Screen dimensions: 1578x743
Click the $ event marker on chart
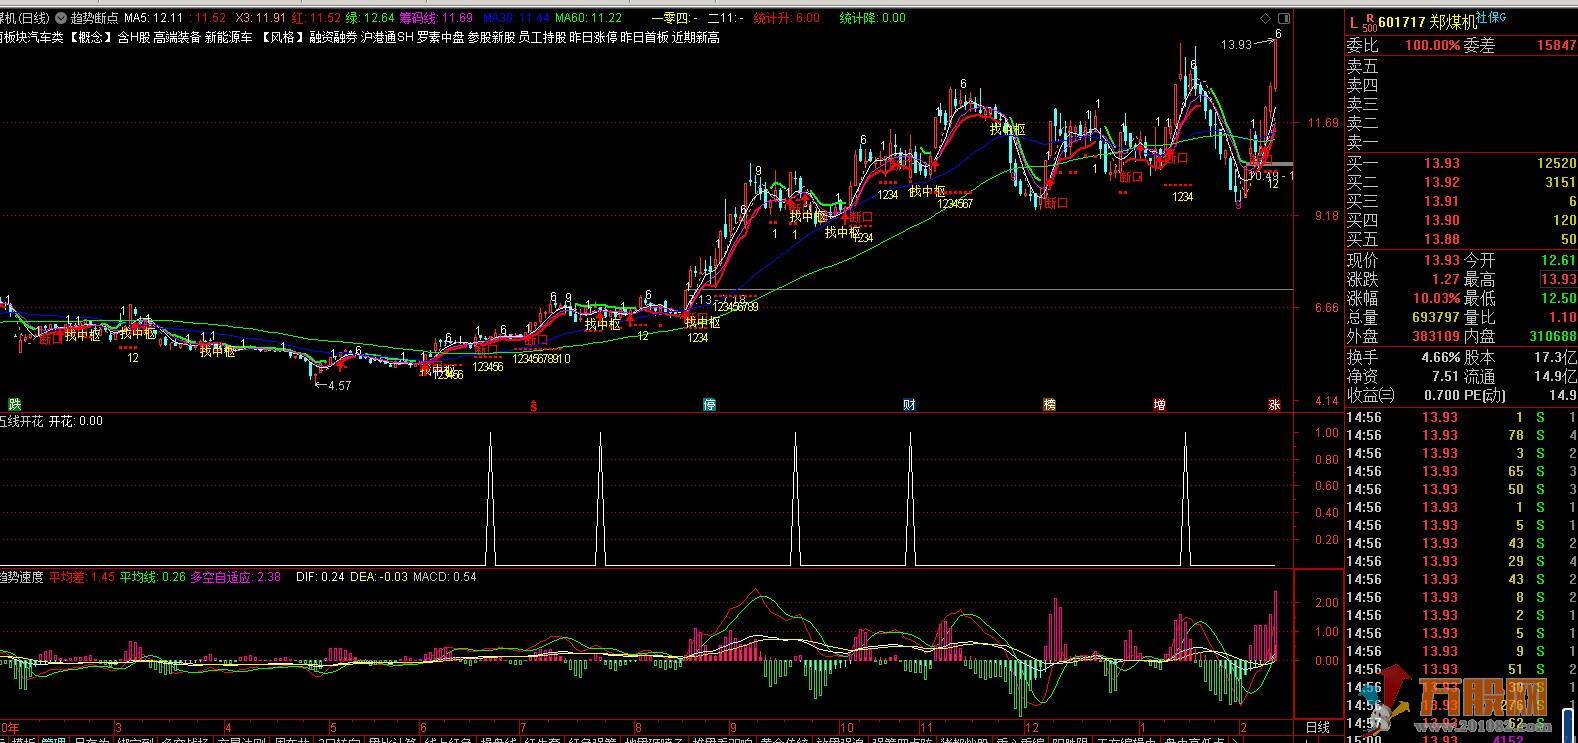pyautogui.click(x=534, y=405)
